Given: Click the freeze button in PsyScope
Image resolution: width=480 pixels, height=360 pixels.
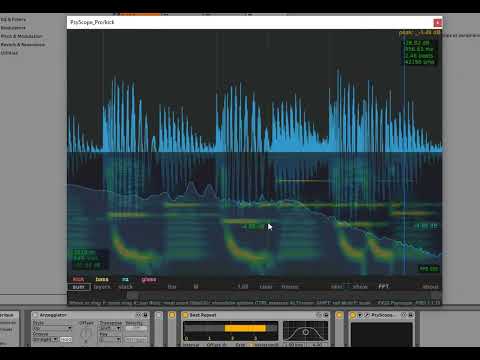Looking at the screenshot, I should (290, 287).
